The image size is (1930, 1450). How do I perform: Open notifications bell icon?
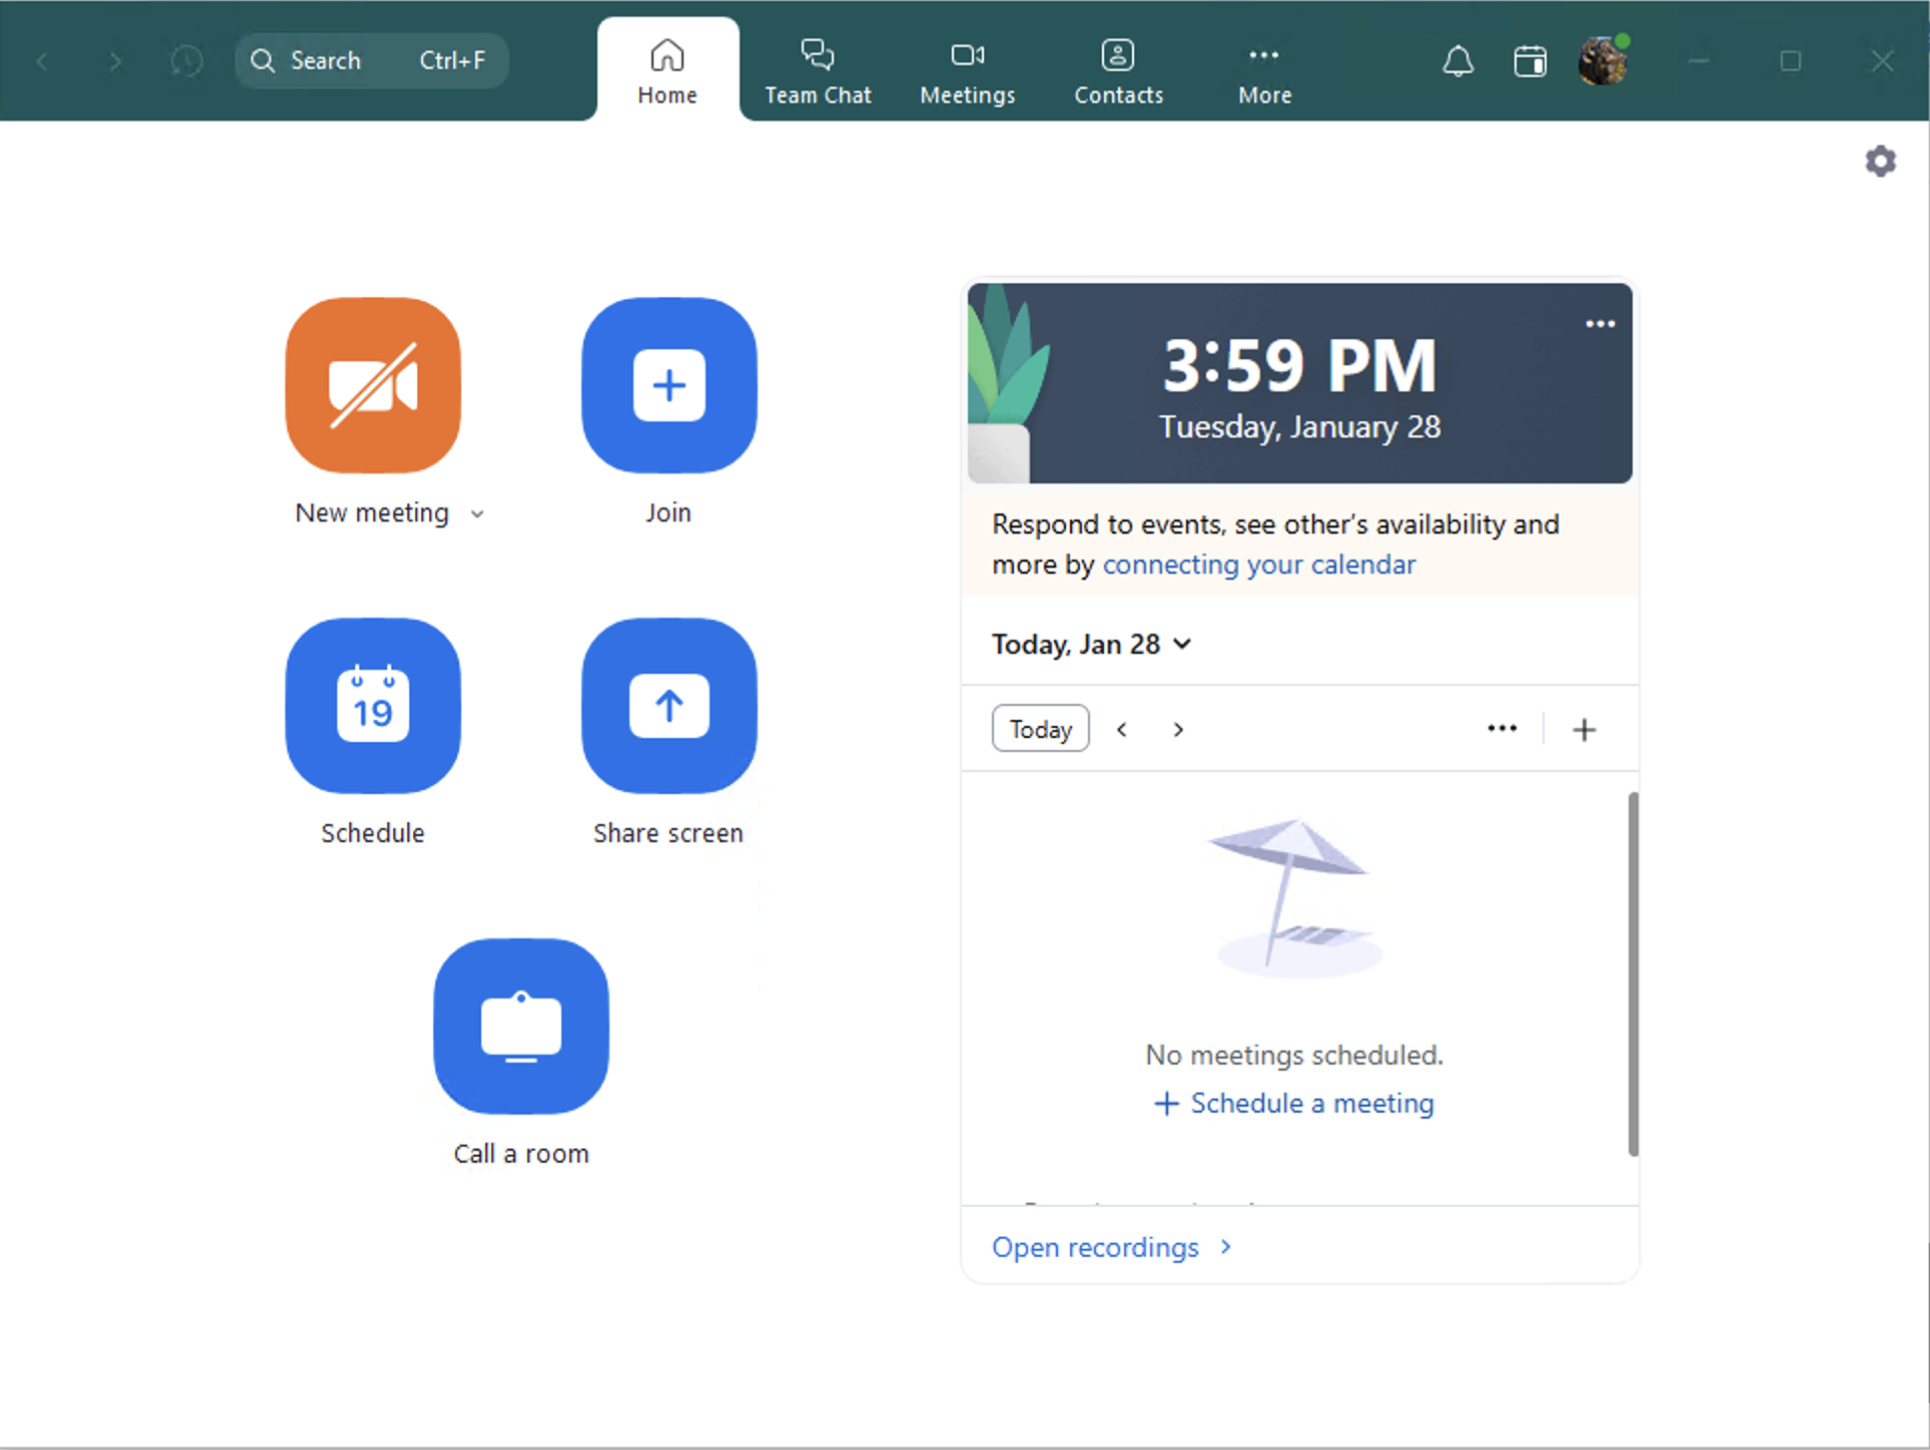pyautogui.click(x=1458, y=62)
